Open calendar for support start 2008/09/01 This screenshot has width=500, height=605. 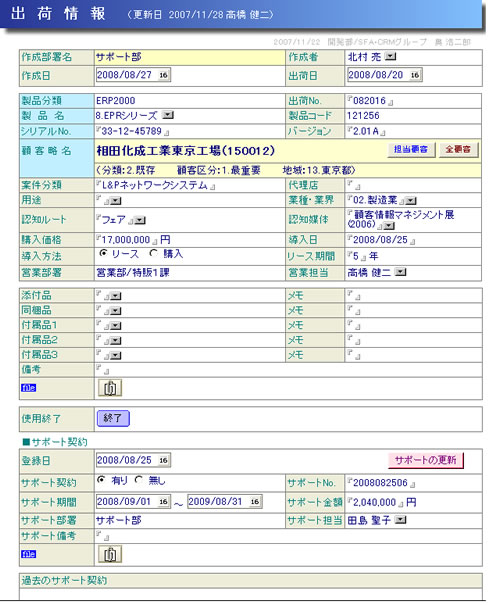point(164,502)
